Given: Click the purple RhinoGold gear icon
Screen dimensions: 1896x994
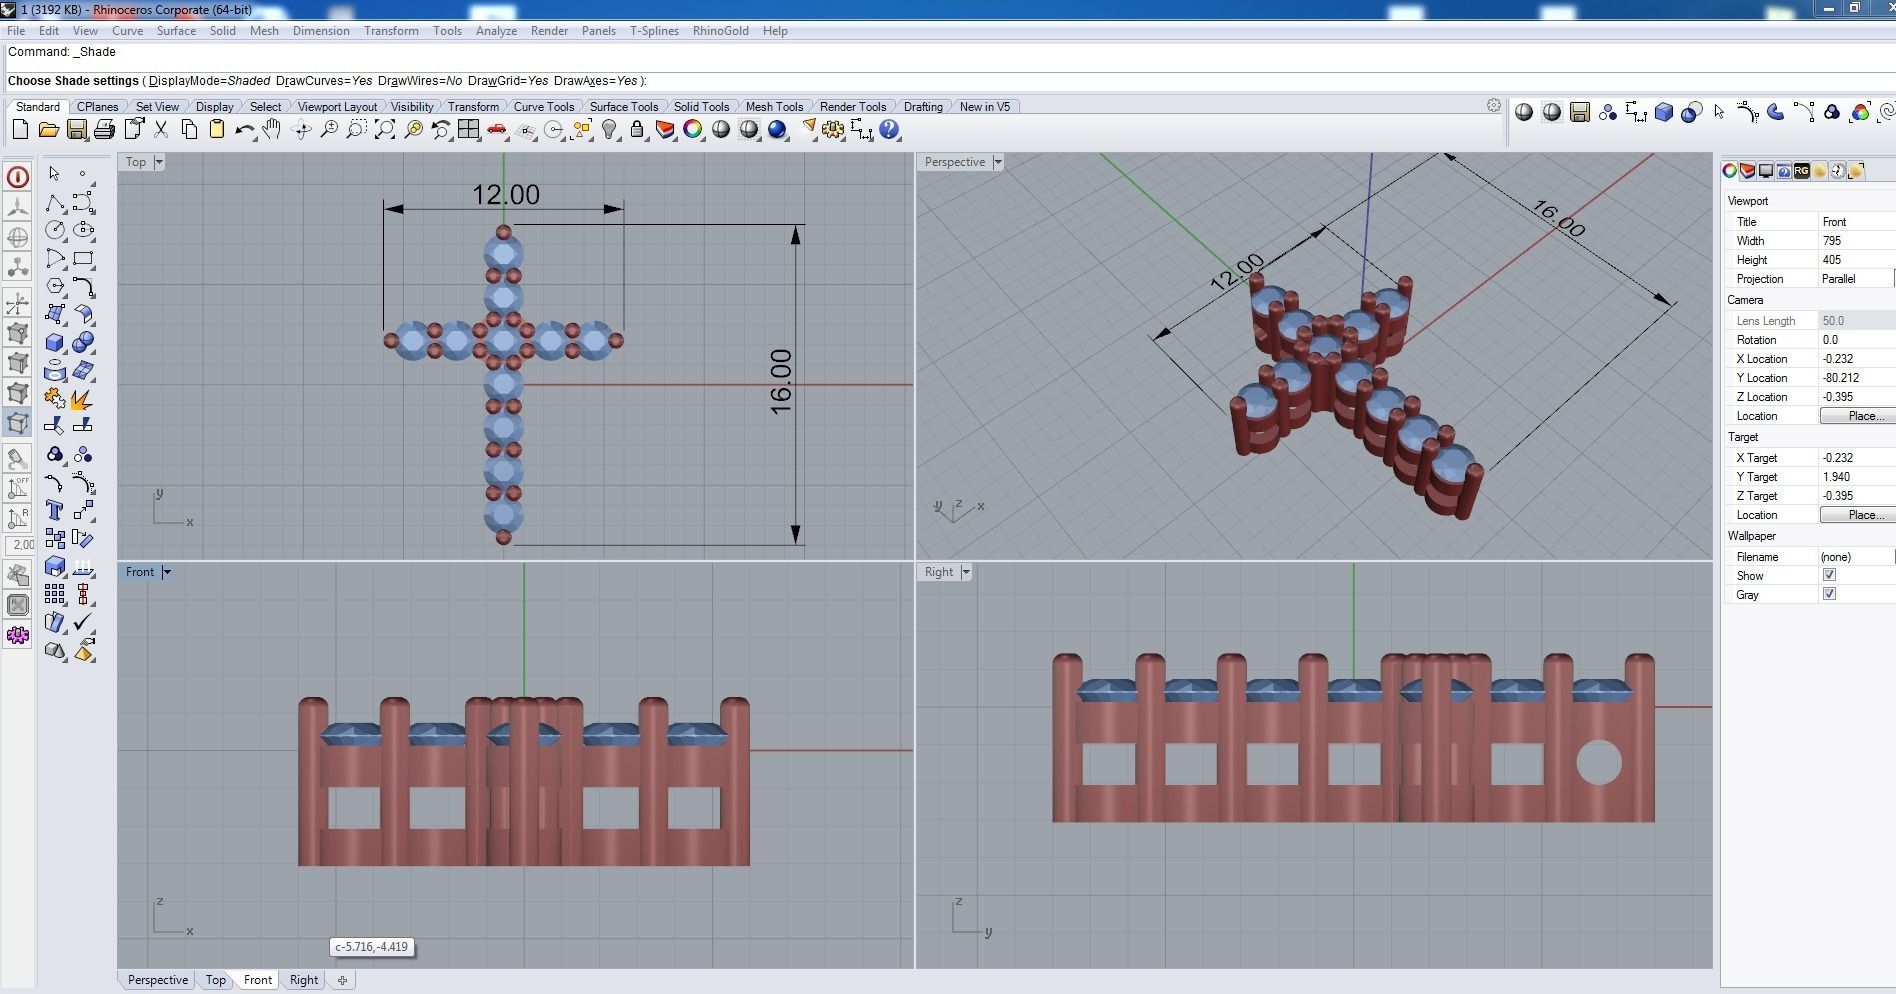Looking at the screenshot, I should click(18, 635).
